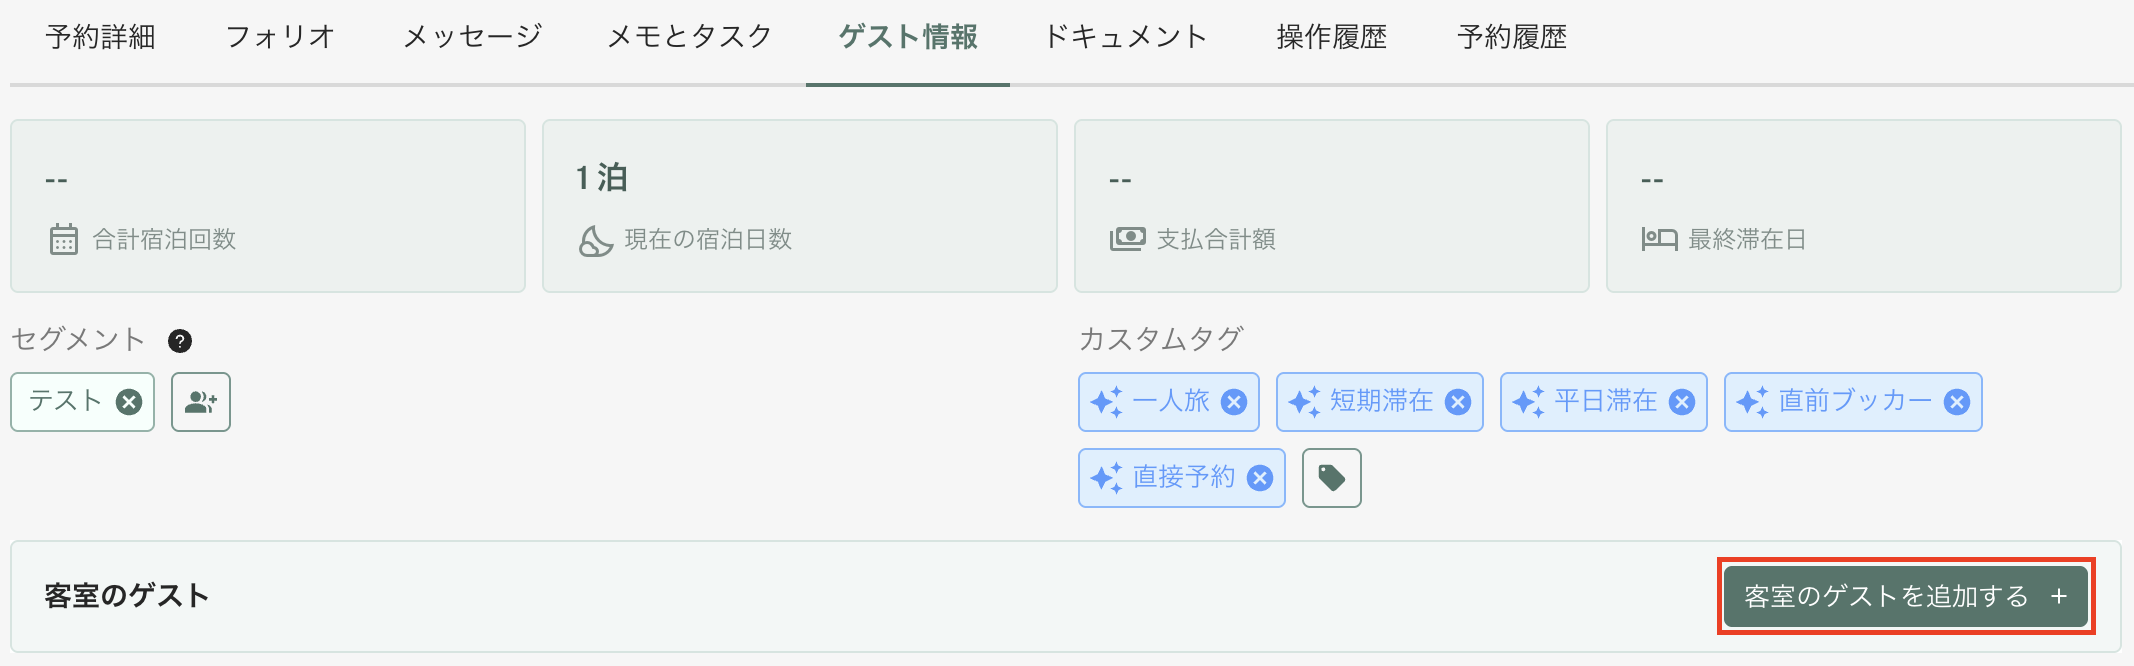Switch to the 予約詳細 tab
Viewport: 2134px width, 666px height.
(x=100, y=37)
